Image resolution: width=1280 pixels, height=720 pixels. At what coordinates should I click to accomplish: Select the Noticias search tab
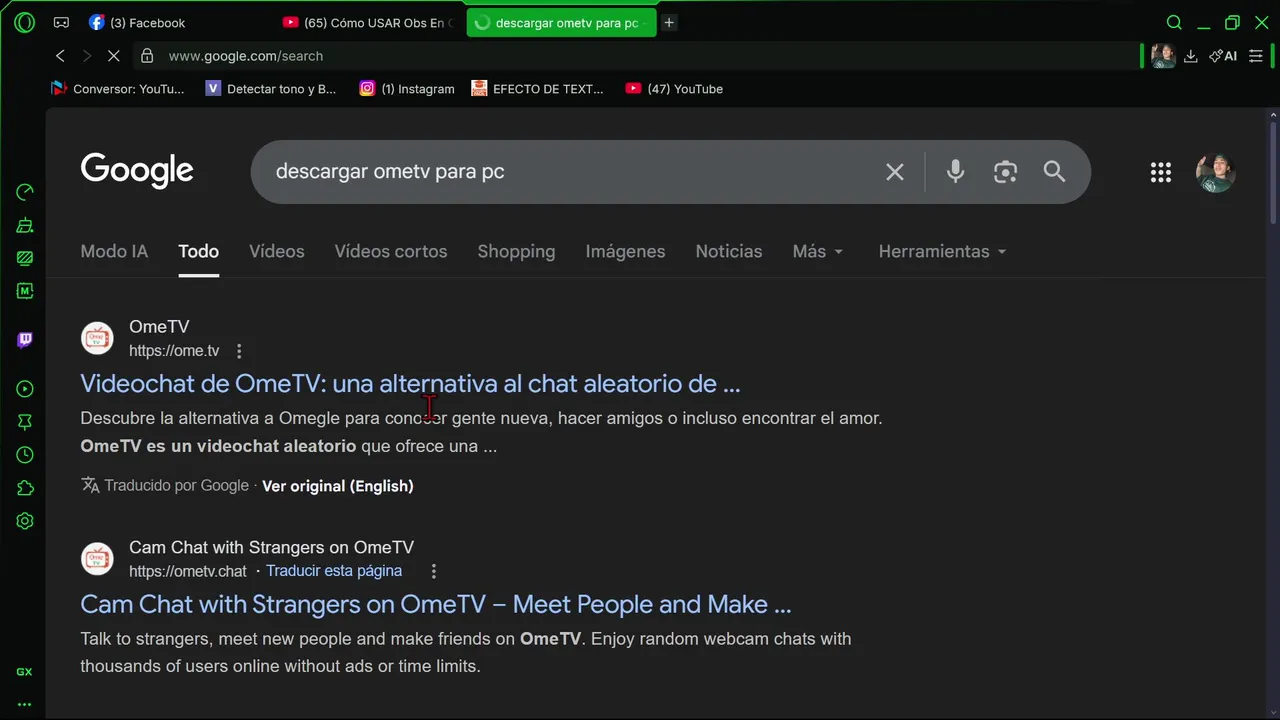coord(729,251)
